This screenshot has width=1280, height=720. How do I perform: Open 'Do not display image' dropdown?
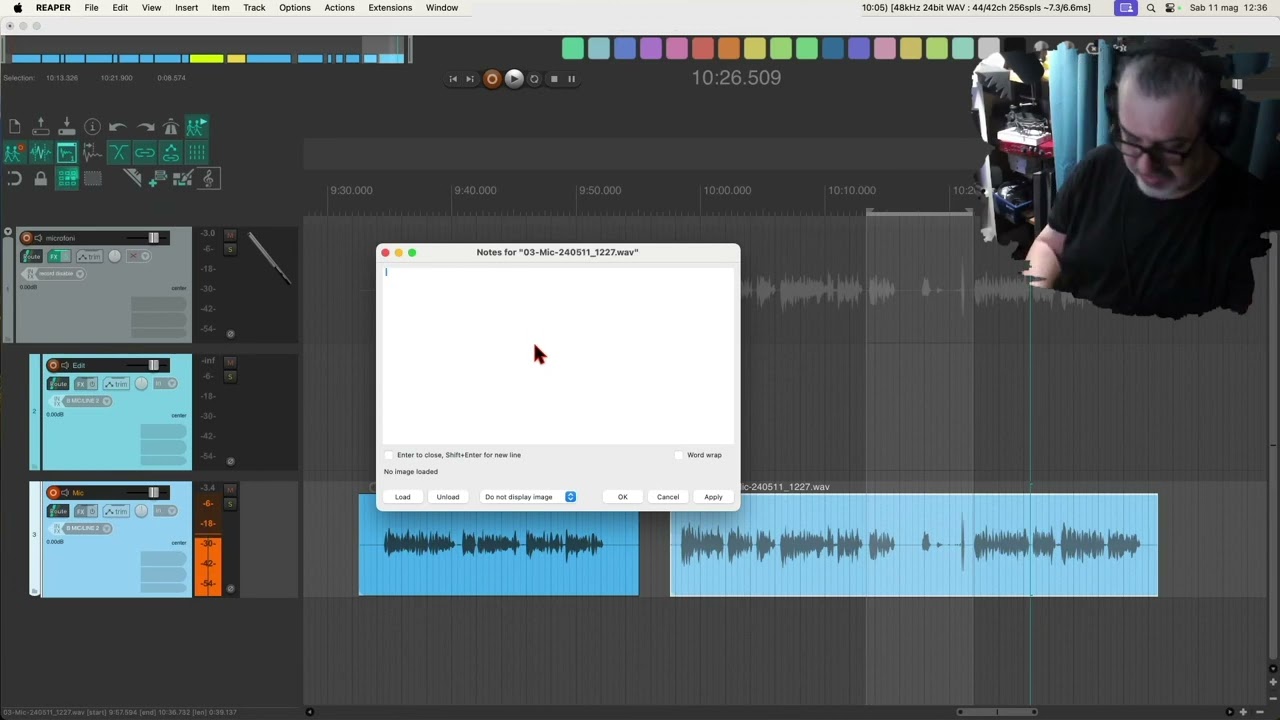click(x=529, y=497)
